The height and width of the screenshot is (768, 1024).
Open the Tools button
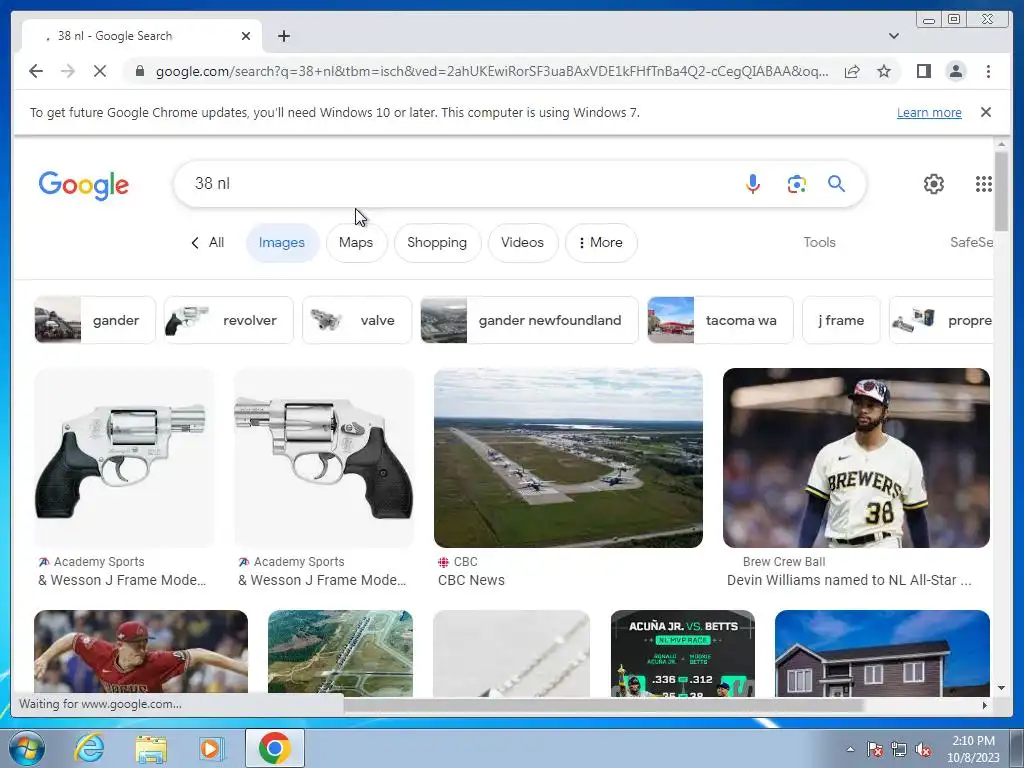(x=819, y=242)
